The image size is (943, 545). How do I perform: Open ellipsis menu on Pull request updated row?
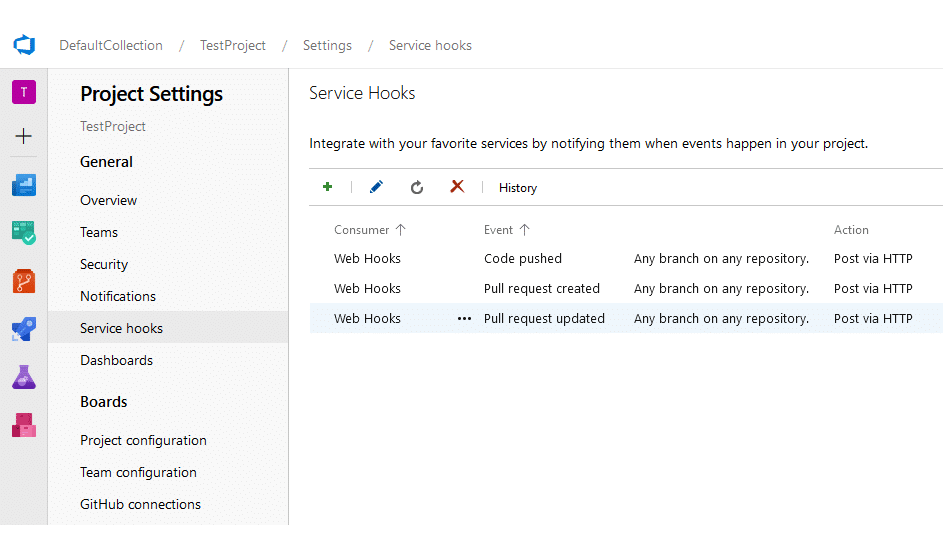pos(464,319)
